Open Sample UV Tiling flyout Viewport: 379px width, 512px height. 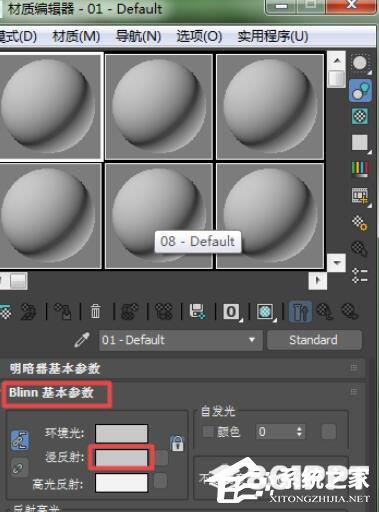360,143
